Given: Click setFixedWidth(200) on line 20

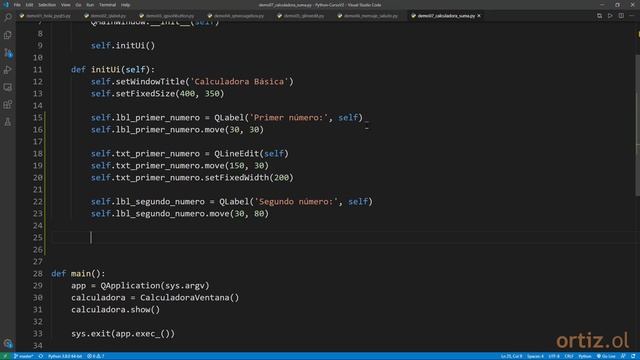Looking at the screenshot, I should 249,178.
